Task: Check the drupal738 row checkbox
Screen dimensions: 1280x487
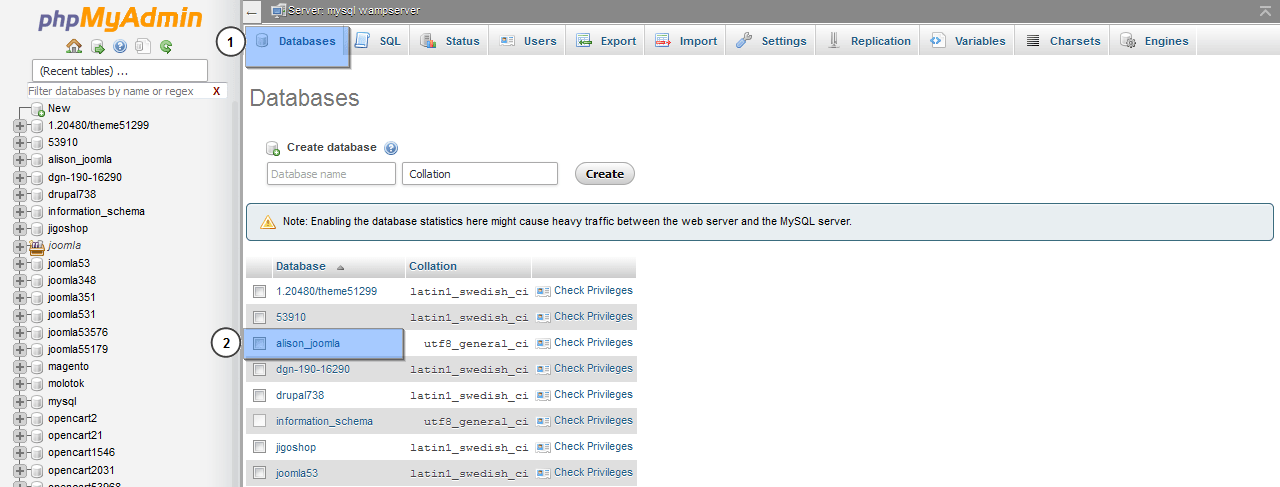Action: click(259, 395)
